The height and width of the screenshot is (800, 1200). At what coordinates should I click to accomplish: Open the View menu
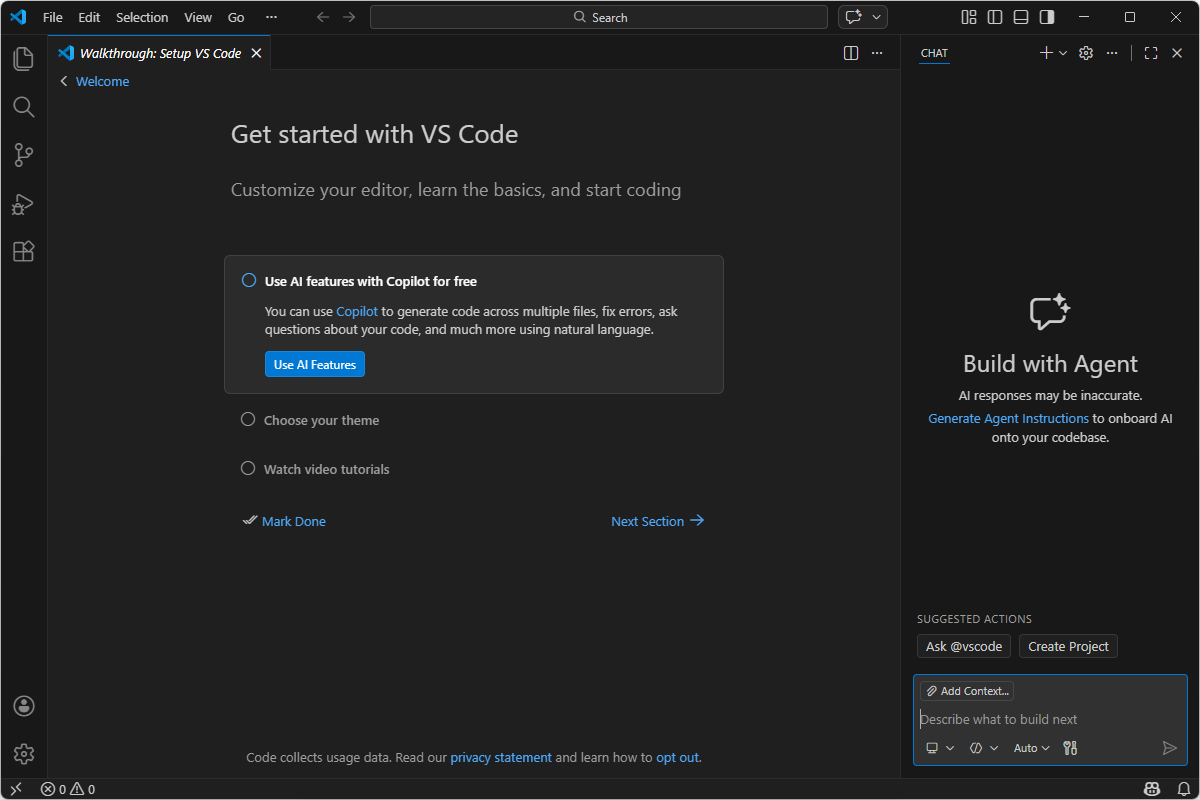click(x=197, y=17)
